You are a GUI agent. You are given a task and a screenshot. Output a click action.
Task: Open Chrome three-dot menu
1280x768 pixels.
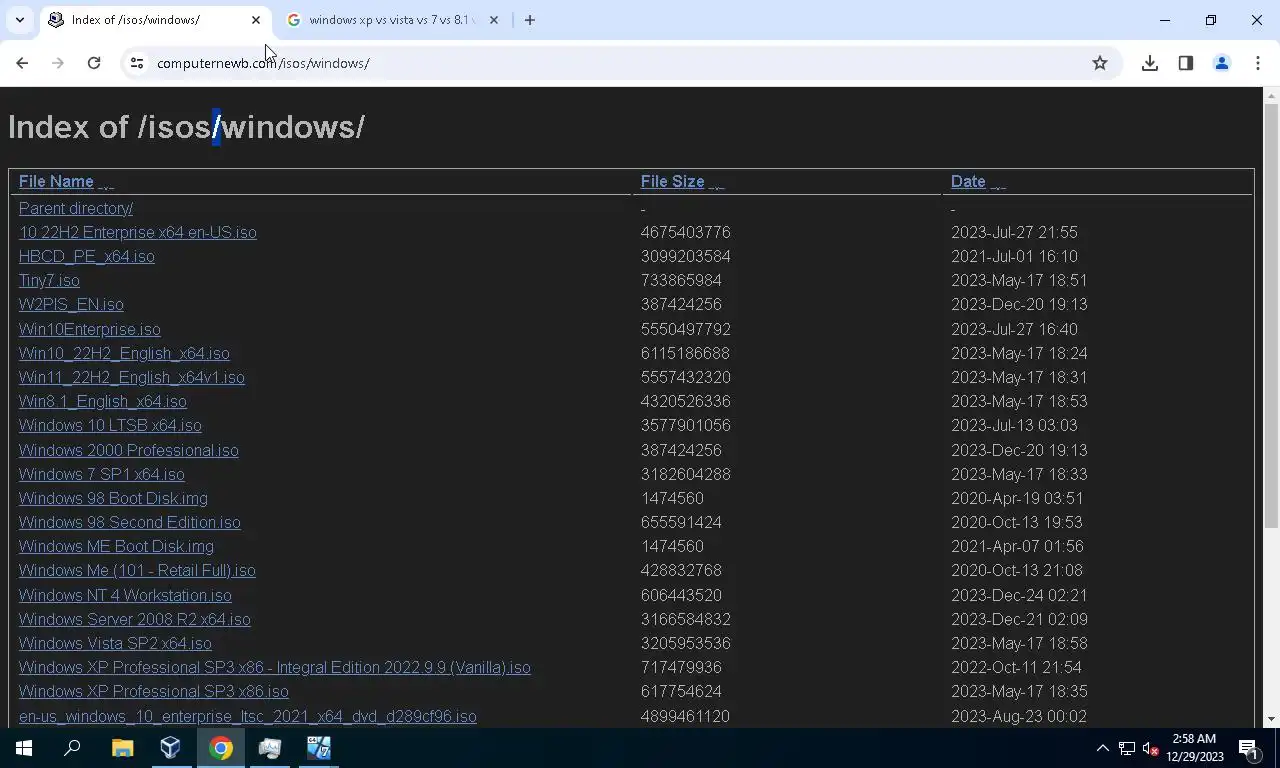tap(1258, 63)
